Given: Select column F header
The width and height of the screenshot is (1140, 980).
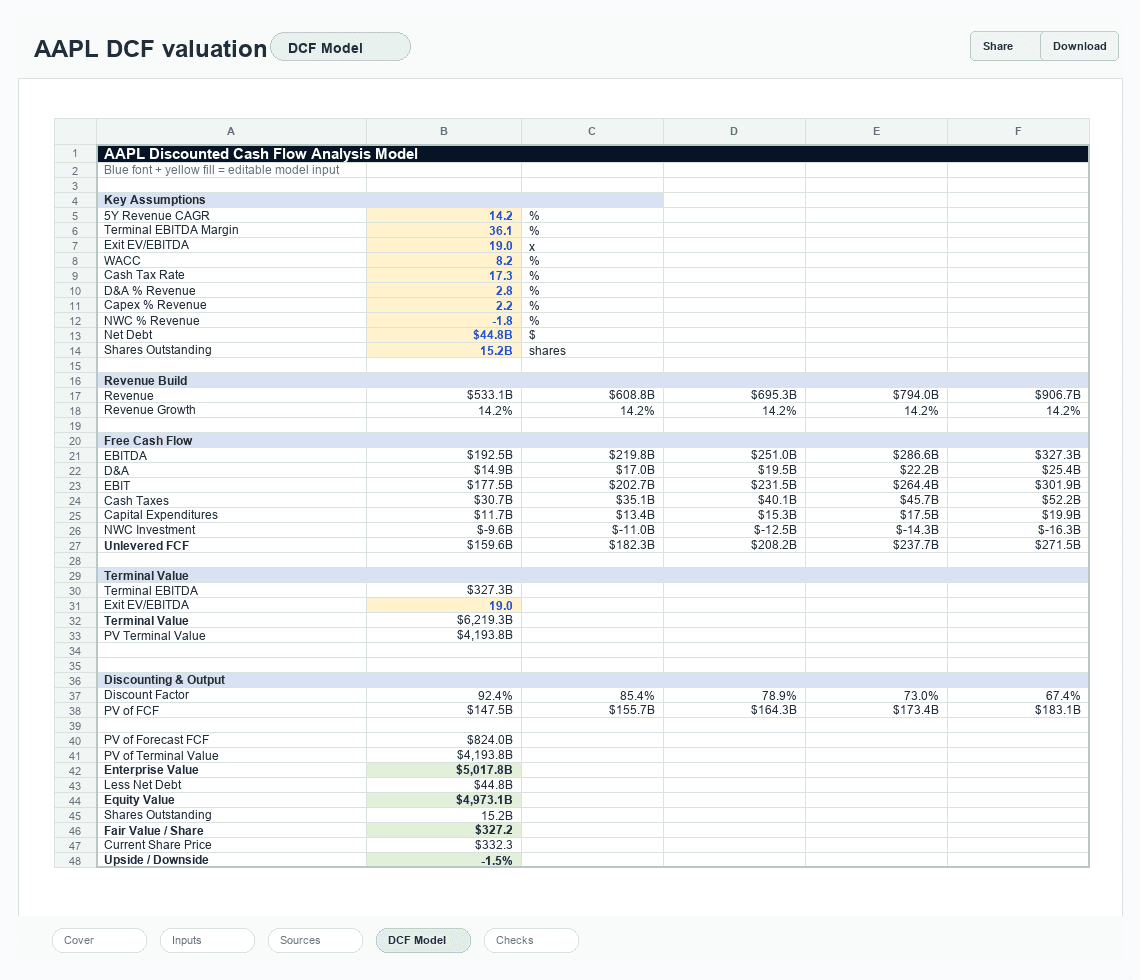Looking at the screenshot, I should [x=1018, y=132].
